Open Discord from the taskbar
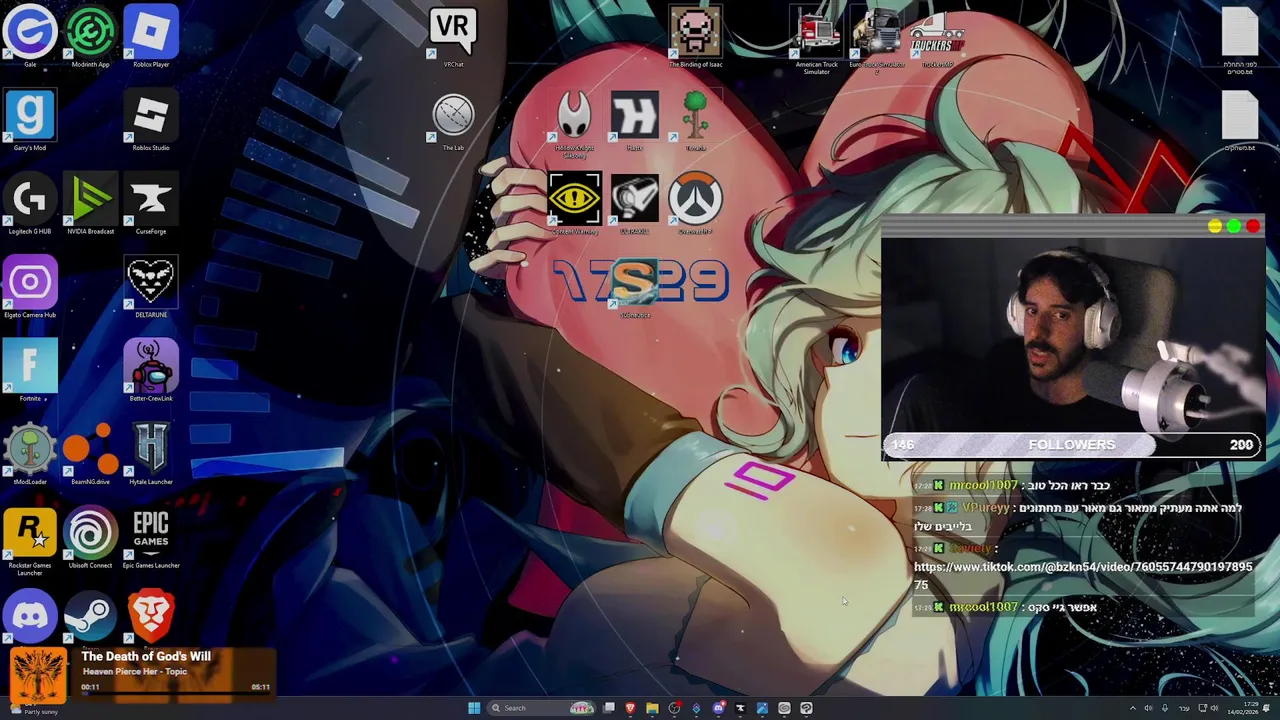This screenshot has height=720, width=1280. (x=718, y=708)
